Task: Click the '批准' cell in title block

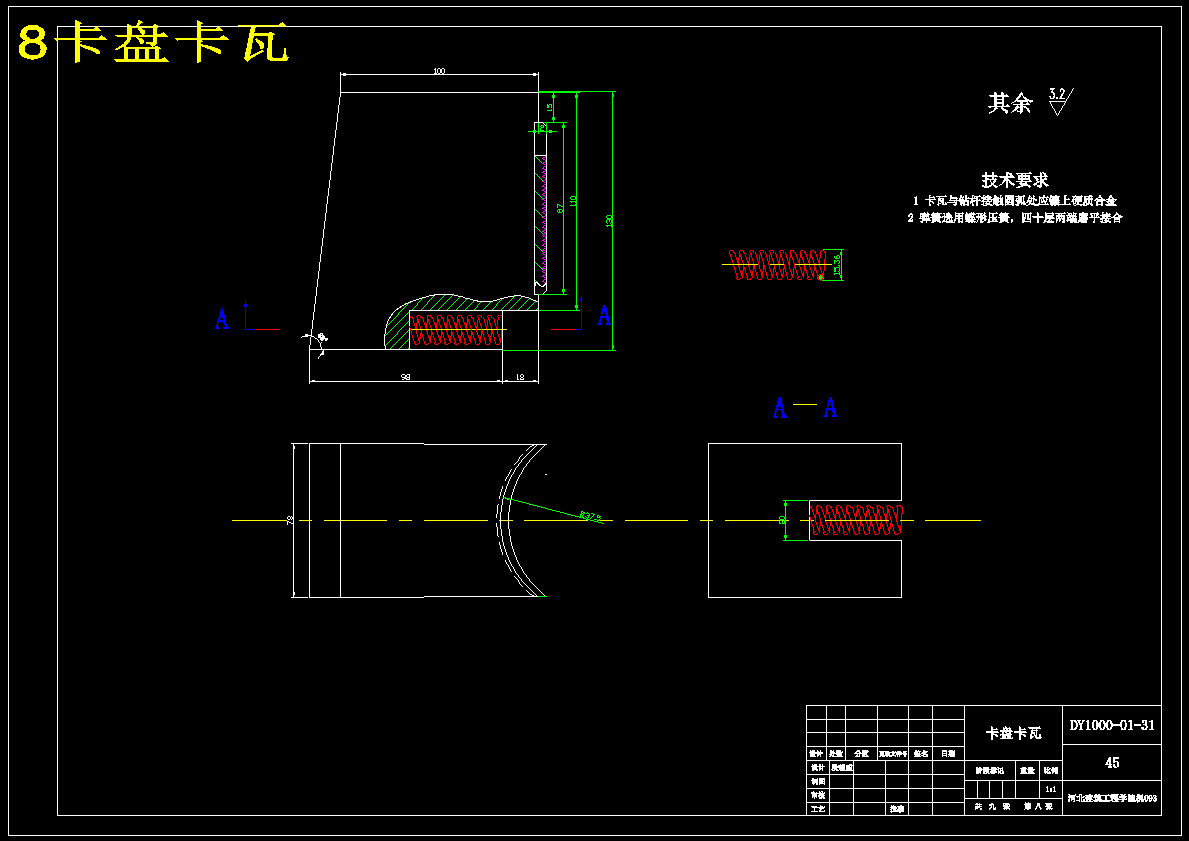Action: tap(897, 809)
